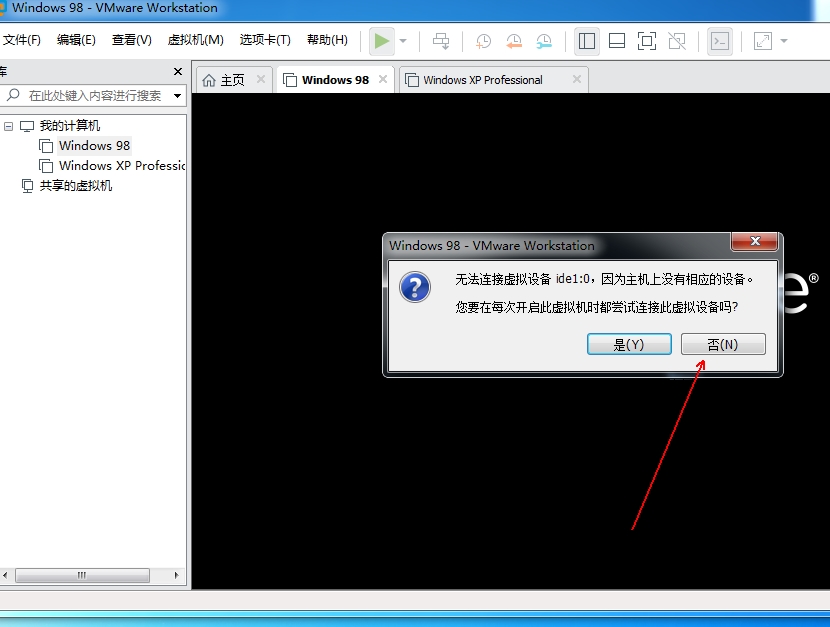
Task: Open the stretch display dropdown arrow
Action: (x=784, y=41)
